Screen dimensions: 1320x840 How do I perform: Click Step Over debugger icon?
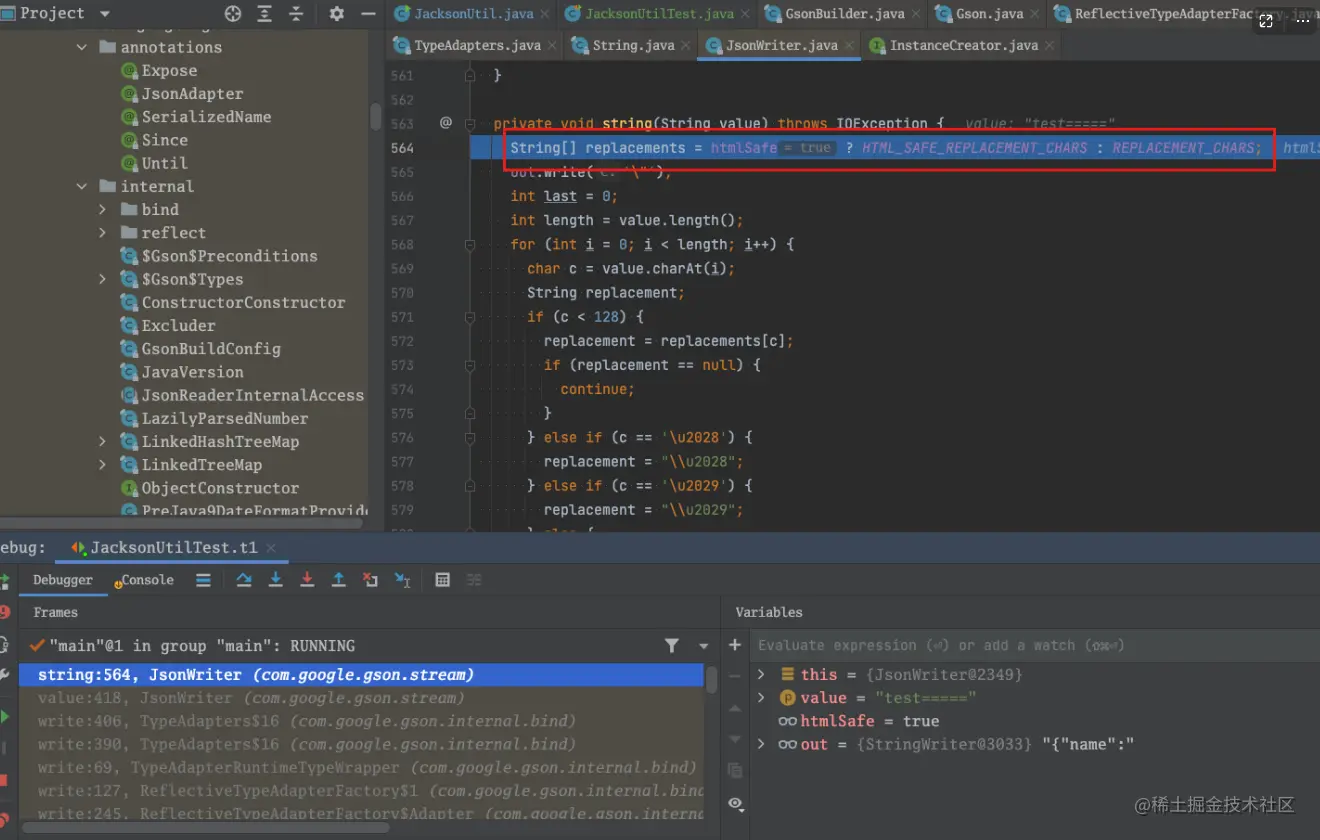coord(244,580)
